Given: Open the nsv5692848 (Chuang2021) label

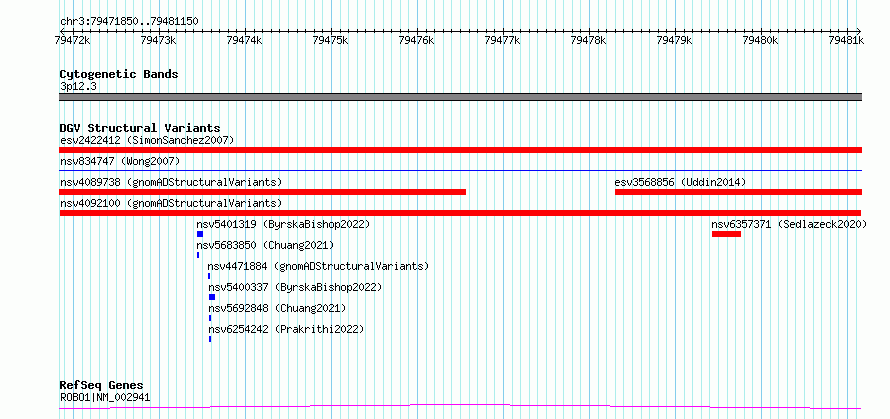Looking at the screenshot, I should coord(277,308).
